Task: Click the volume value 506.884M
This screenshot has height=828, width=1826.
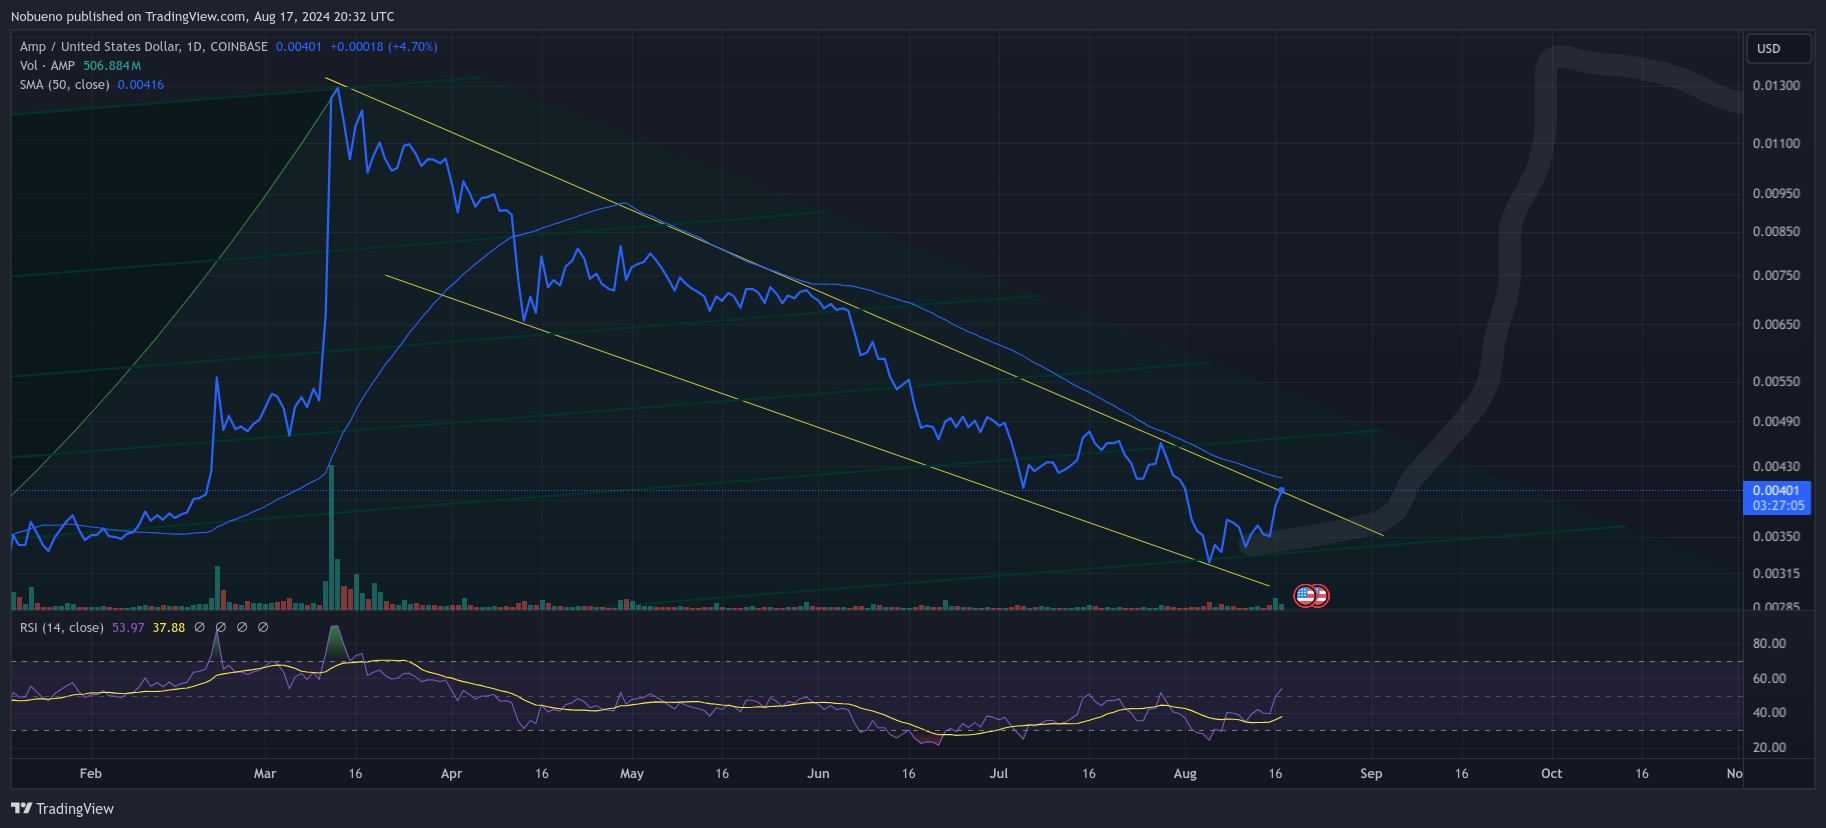Action: (x=112, y=65)
